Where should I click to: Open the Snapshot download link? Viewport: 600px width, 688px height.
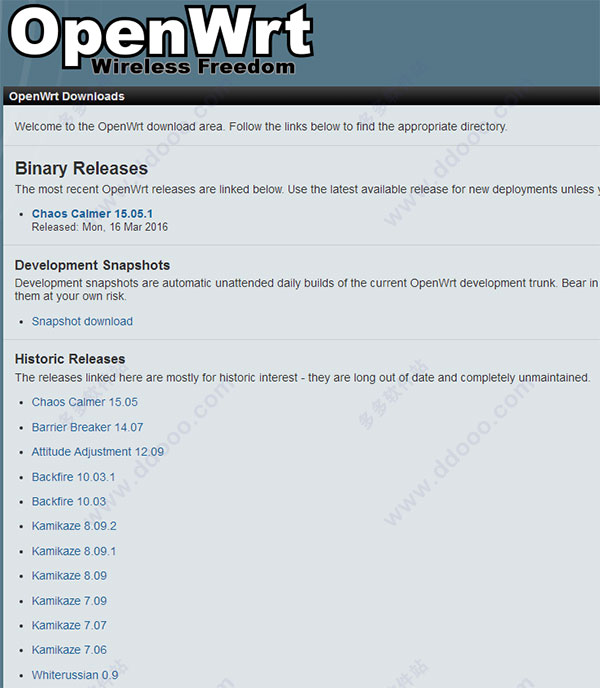coord(82,321)
